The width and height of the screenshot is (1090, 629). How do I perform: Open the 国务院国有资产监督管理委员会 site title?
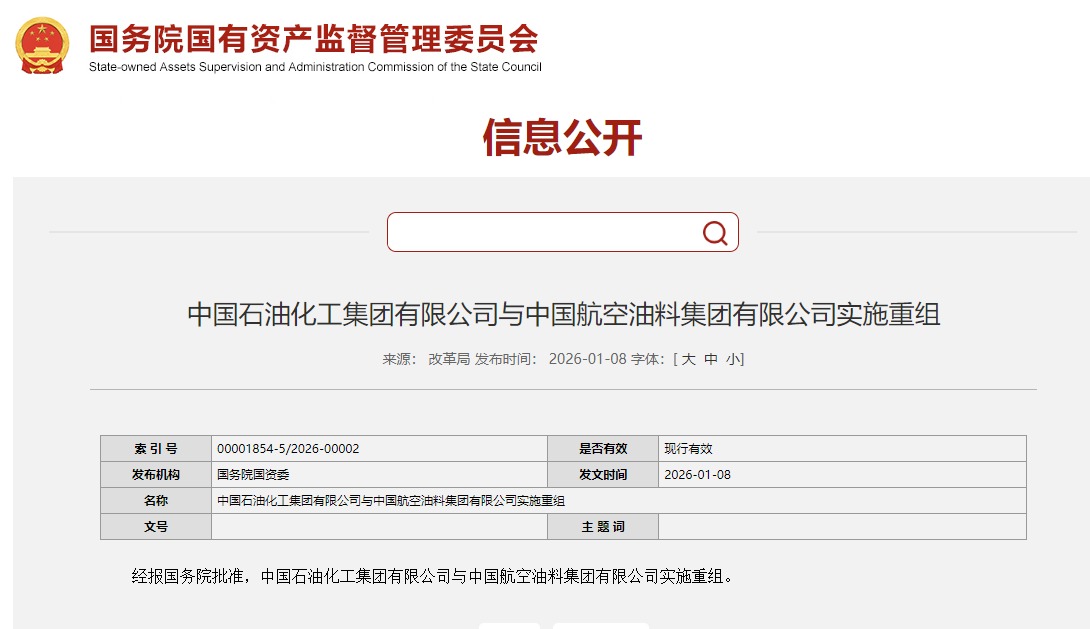pos(314,38)
